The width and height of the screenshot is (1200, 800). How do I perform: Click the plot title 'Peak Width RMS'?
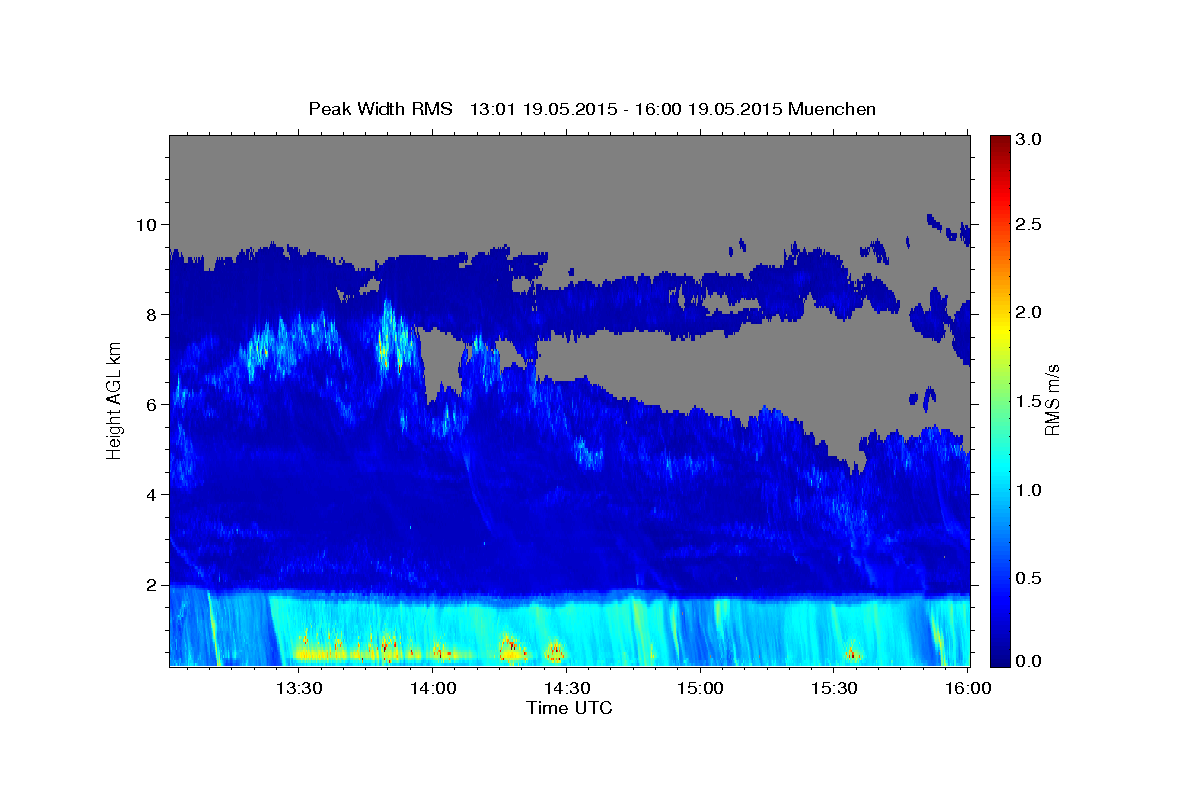(x=380, y=109)
